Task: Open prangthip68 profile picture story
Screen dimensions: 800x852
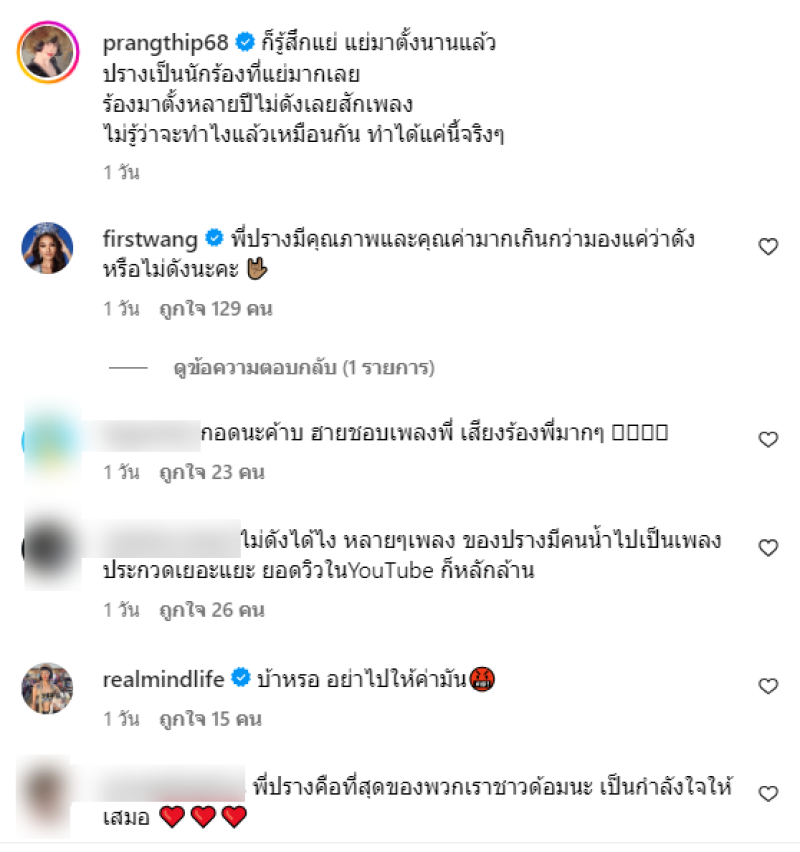Action: click(48, 52)
